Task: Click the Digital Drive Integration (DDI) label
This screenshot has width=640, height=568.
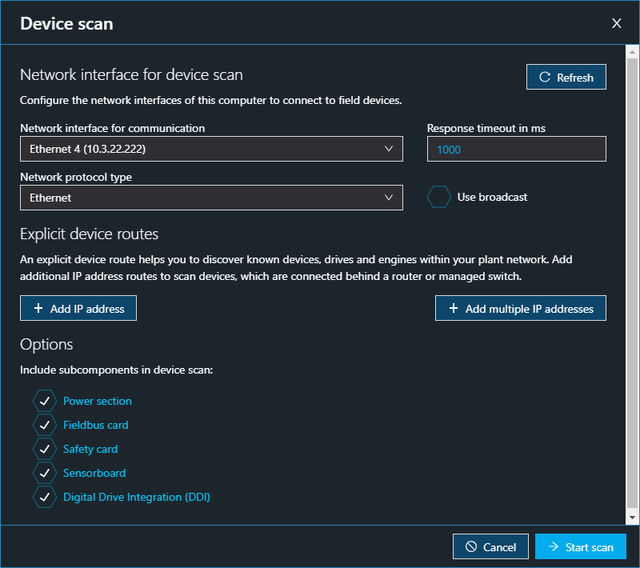Action: point(136,497)
